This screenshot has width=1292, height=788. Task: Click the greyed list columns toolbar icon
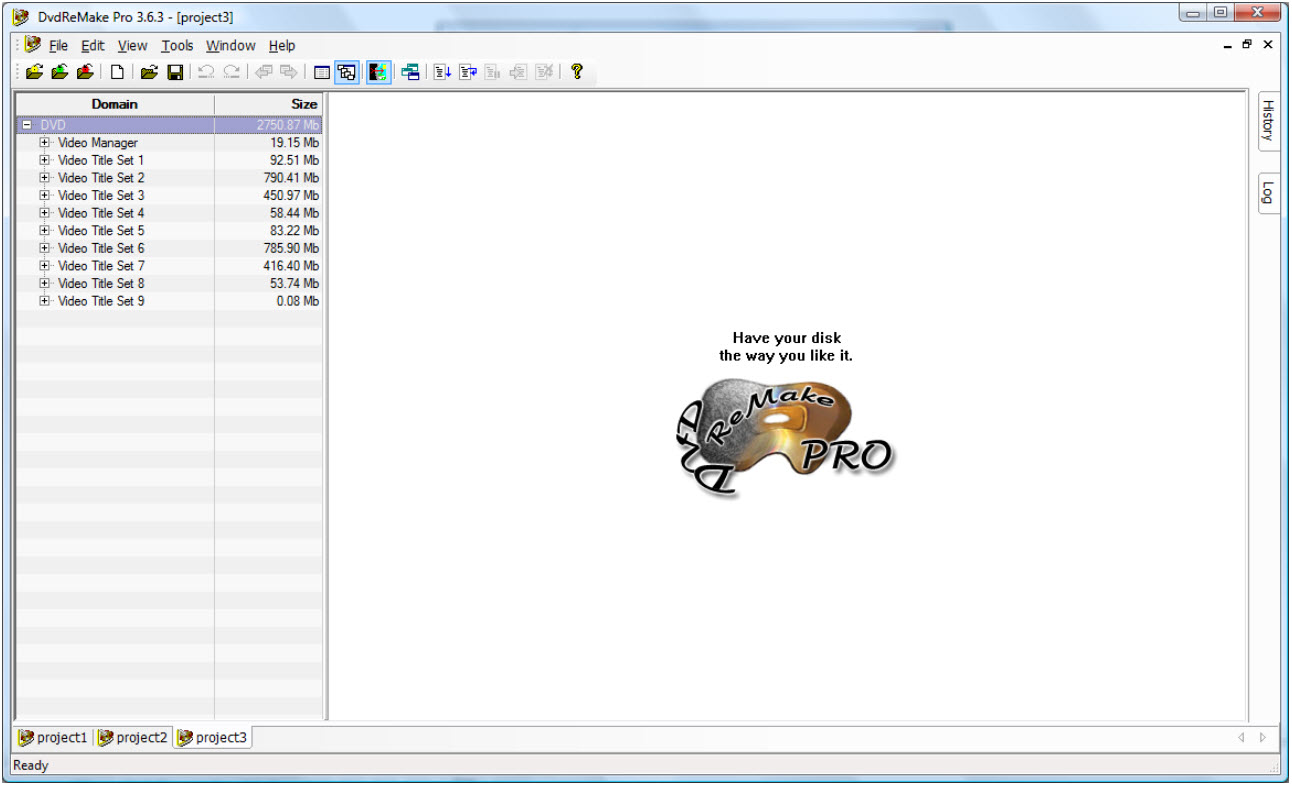tap(493, 72)
